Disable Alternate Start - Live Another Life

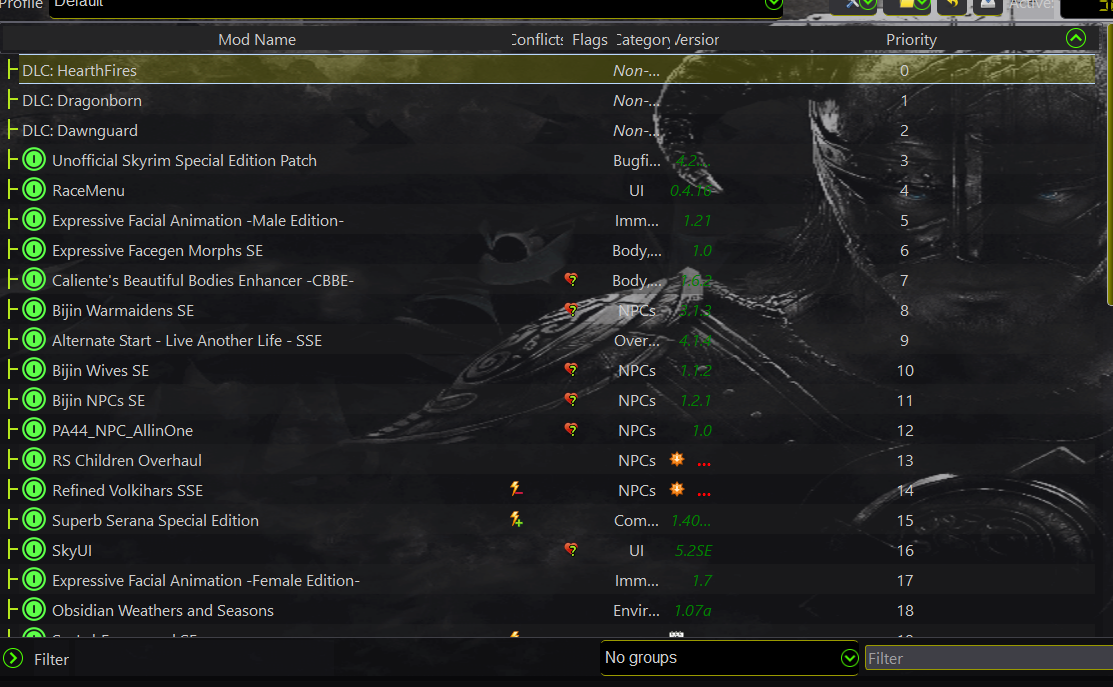[x=33, y=340]
